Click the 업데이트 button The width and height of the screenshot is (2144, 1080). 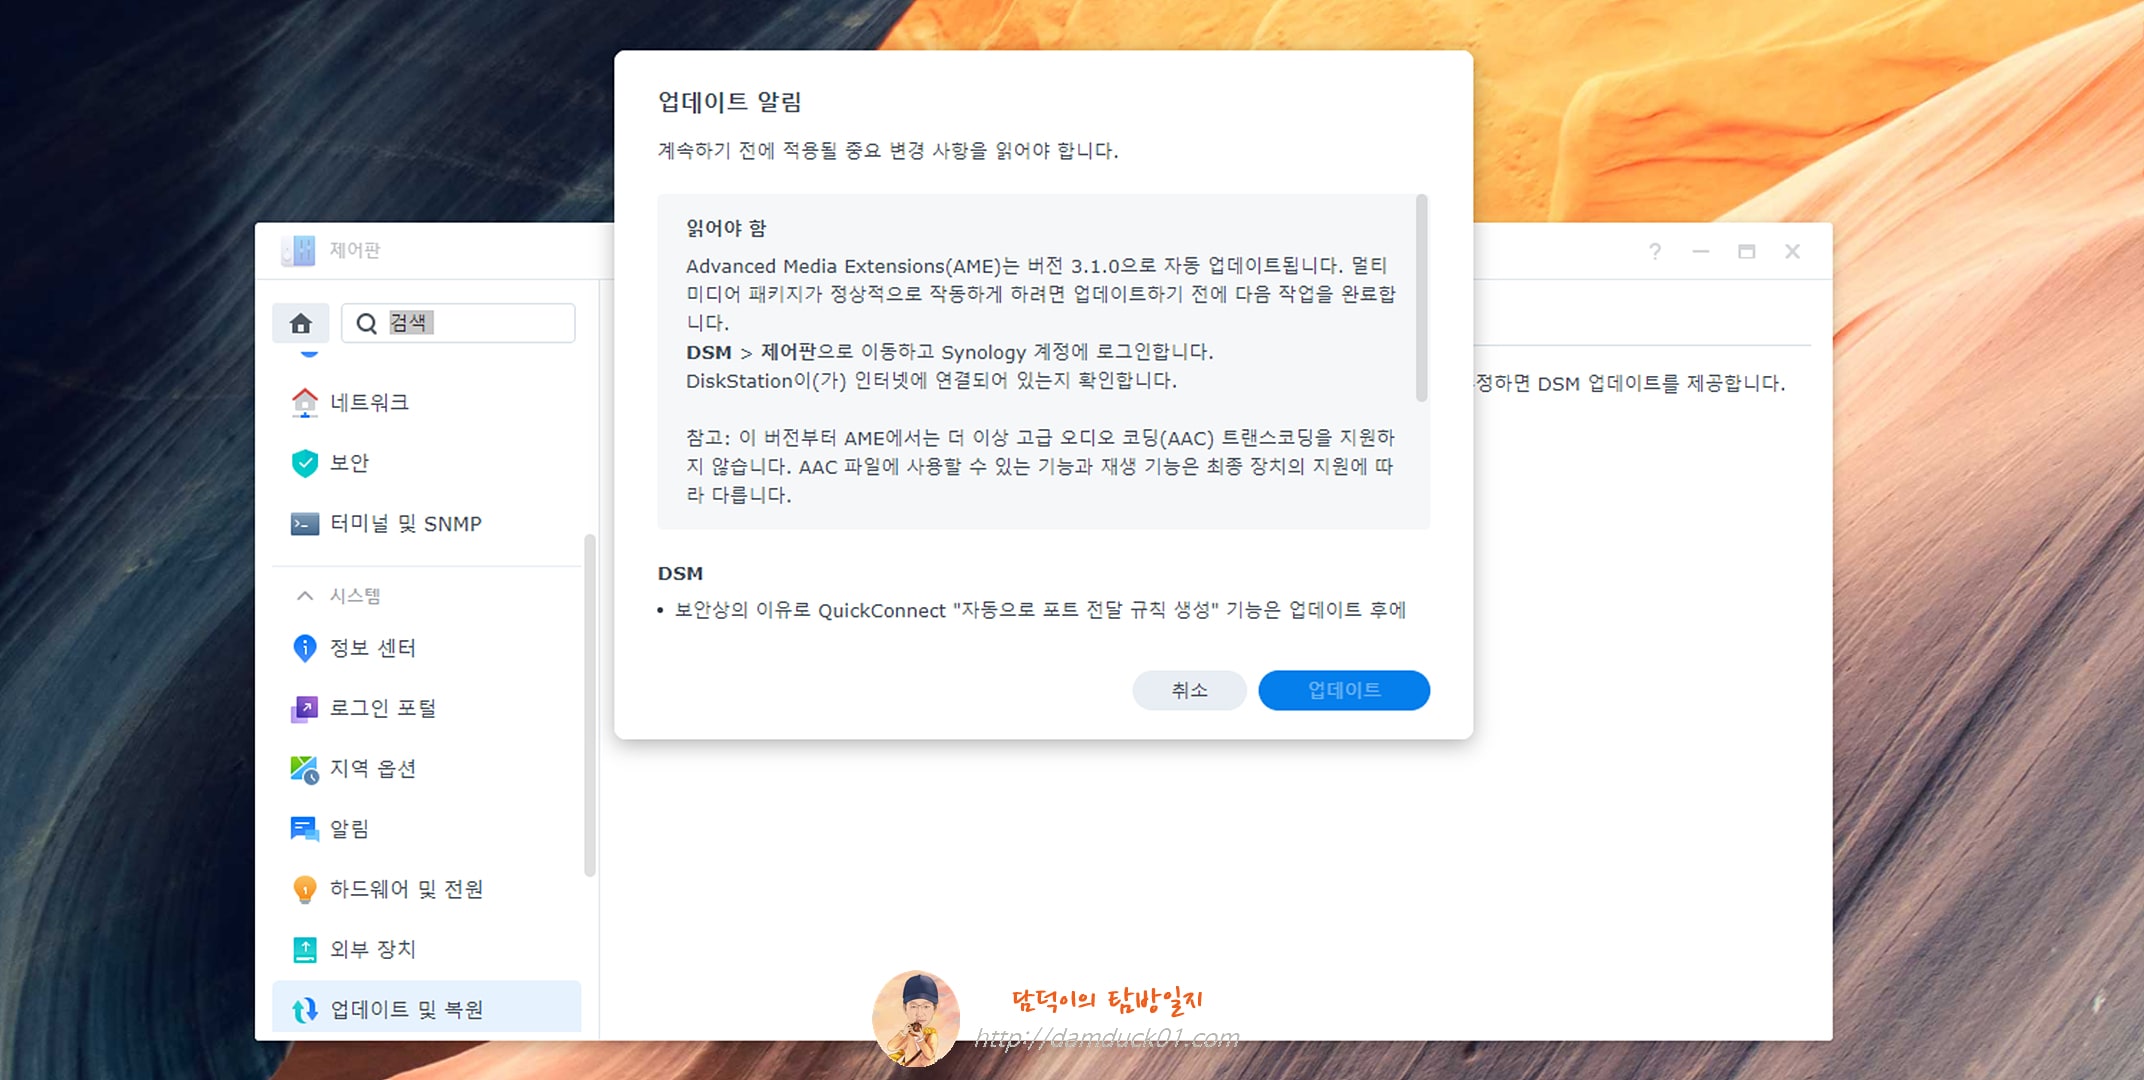pos(1343,690)
